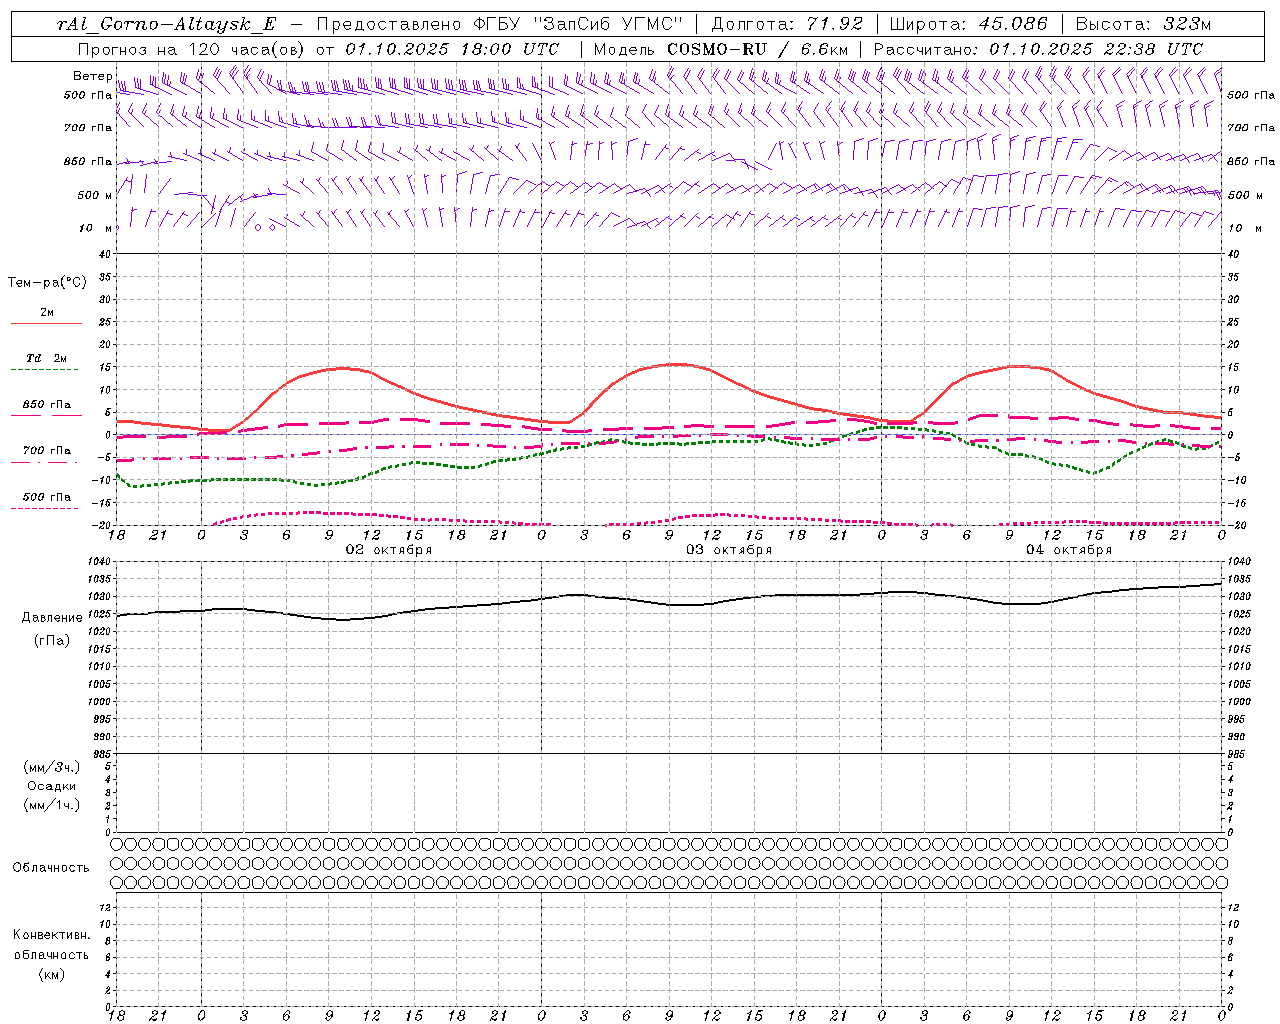The height and width of the screenshot is (1024, 1280).
Task: Click the (гПа) unit under Давление
Action: (x=52, y=640)
